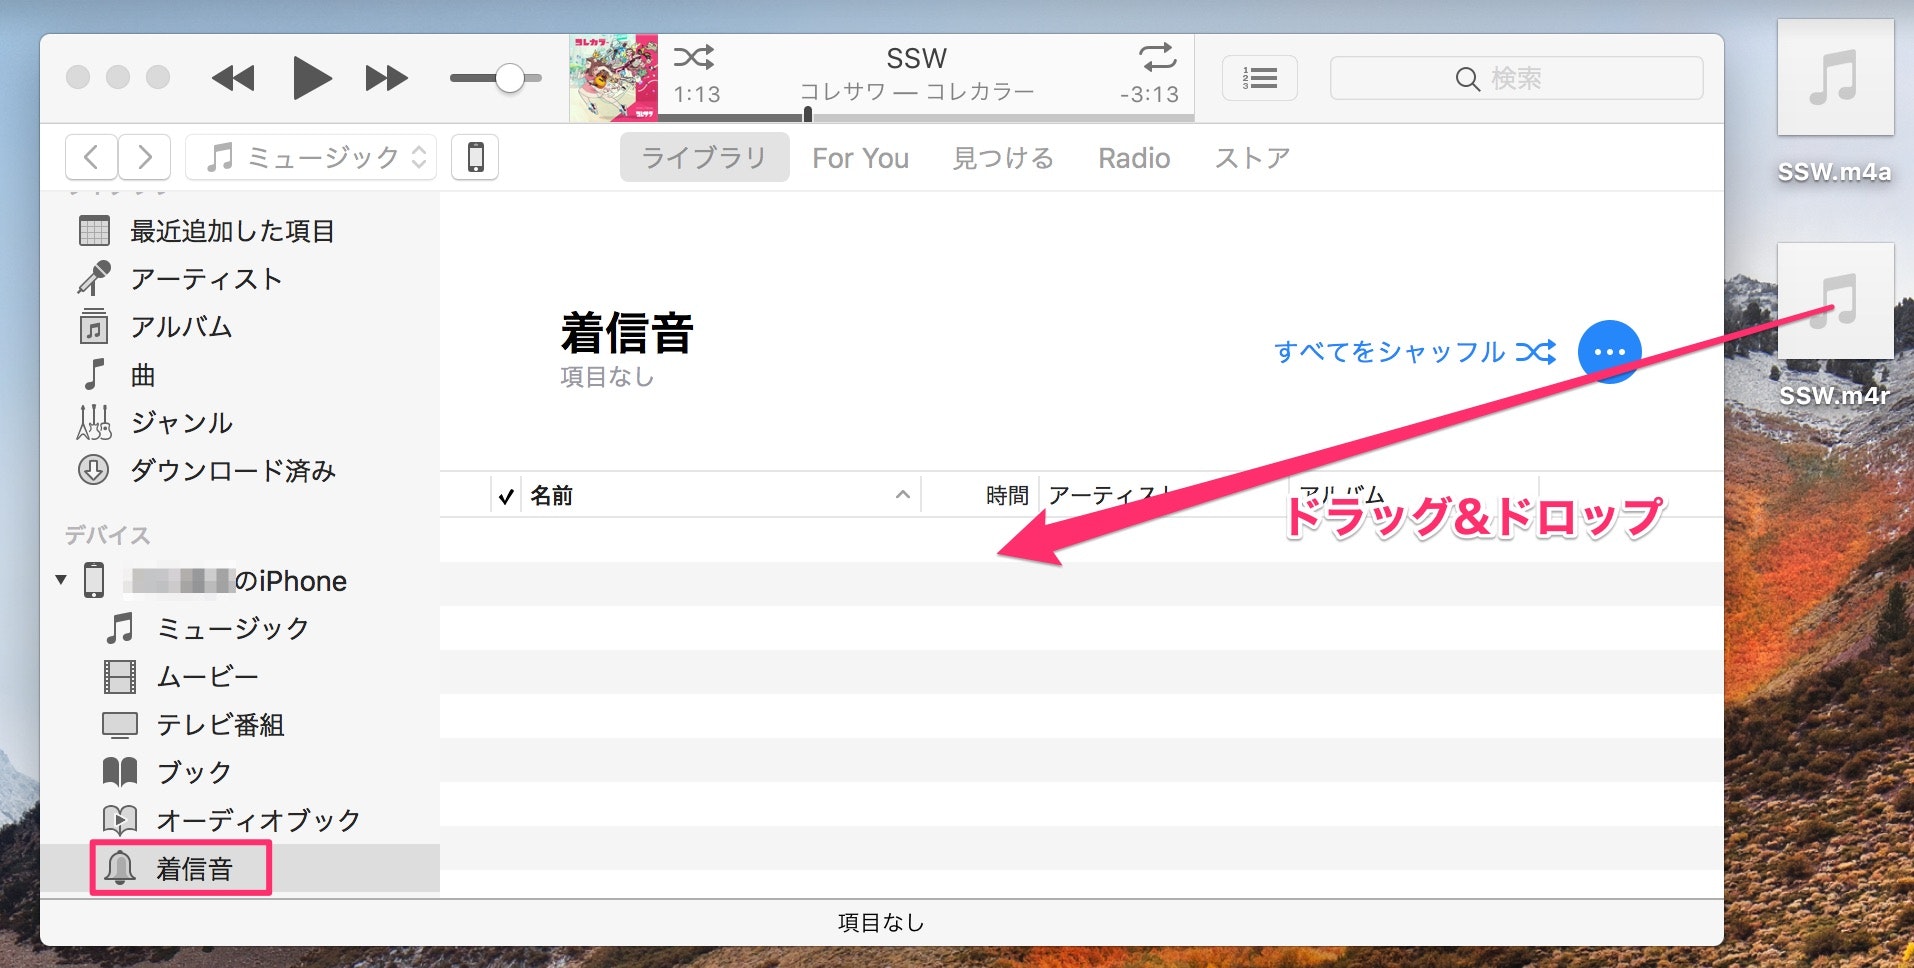Click コレサワ — コレカラー artist text
The image size is (1914, 968).
[916, 92]
